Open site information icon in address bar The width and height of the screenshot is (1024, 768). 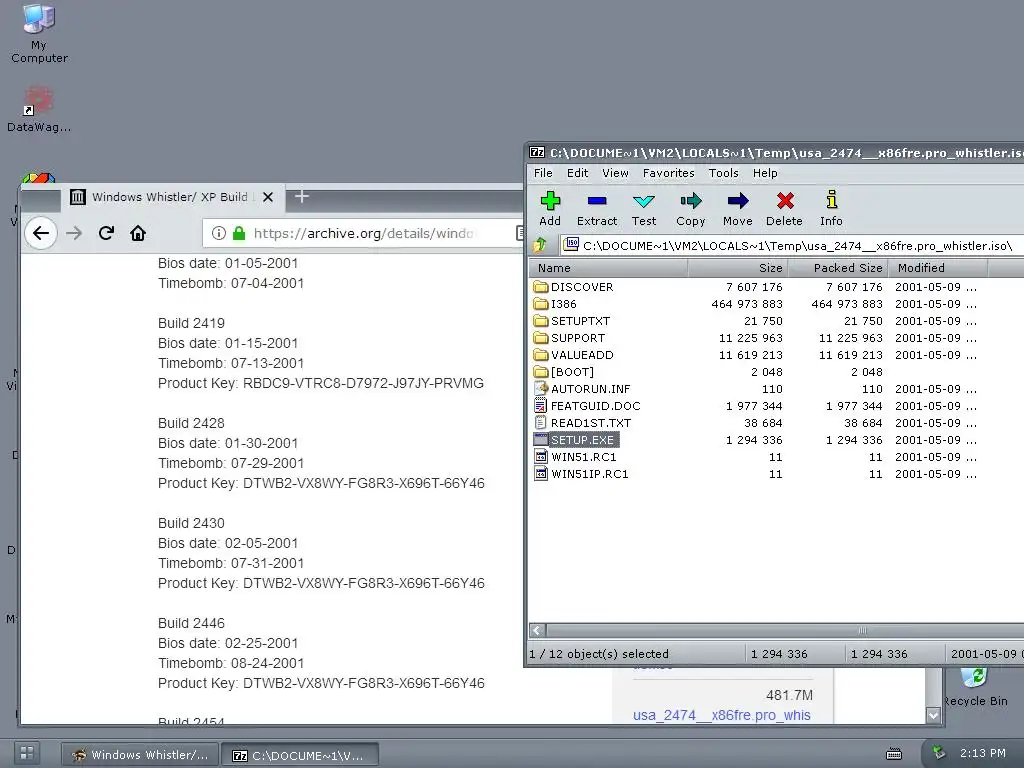click(x=219, y=233)
